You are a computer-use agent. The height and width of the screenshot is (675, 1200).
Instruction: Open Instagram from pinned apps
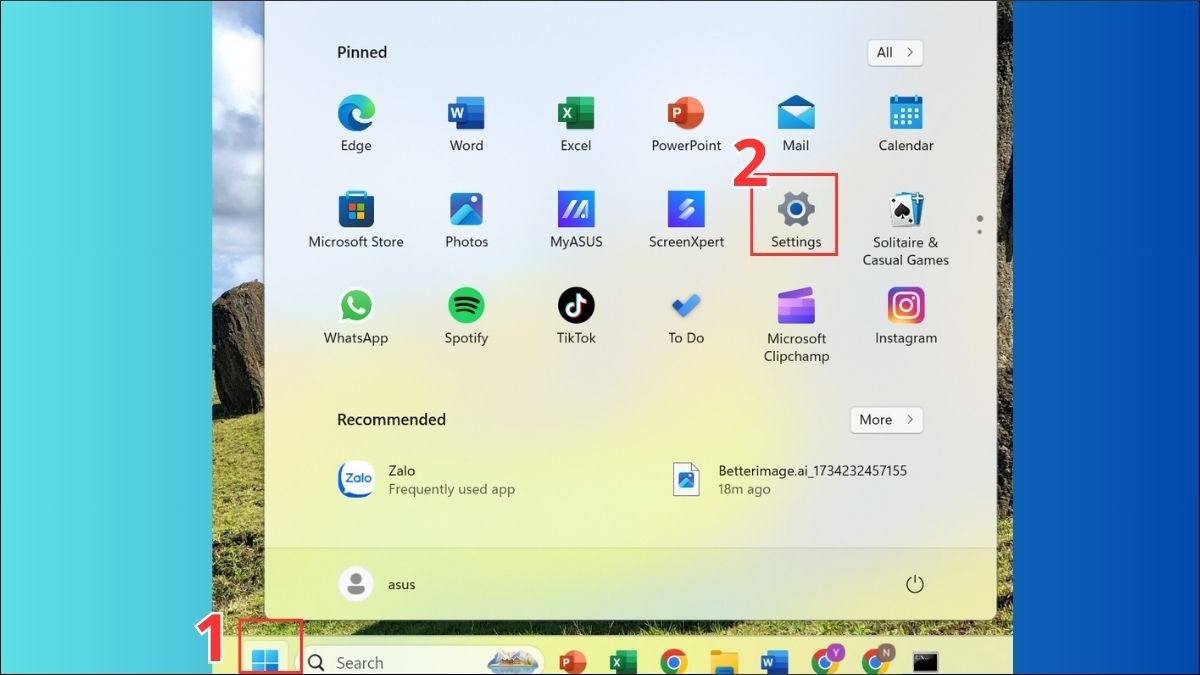906,316
